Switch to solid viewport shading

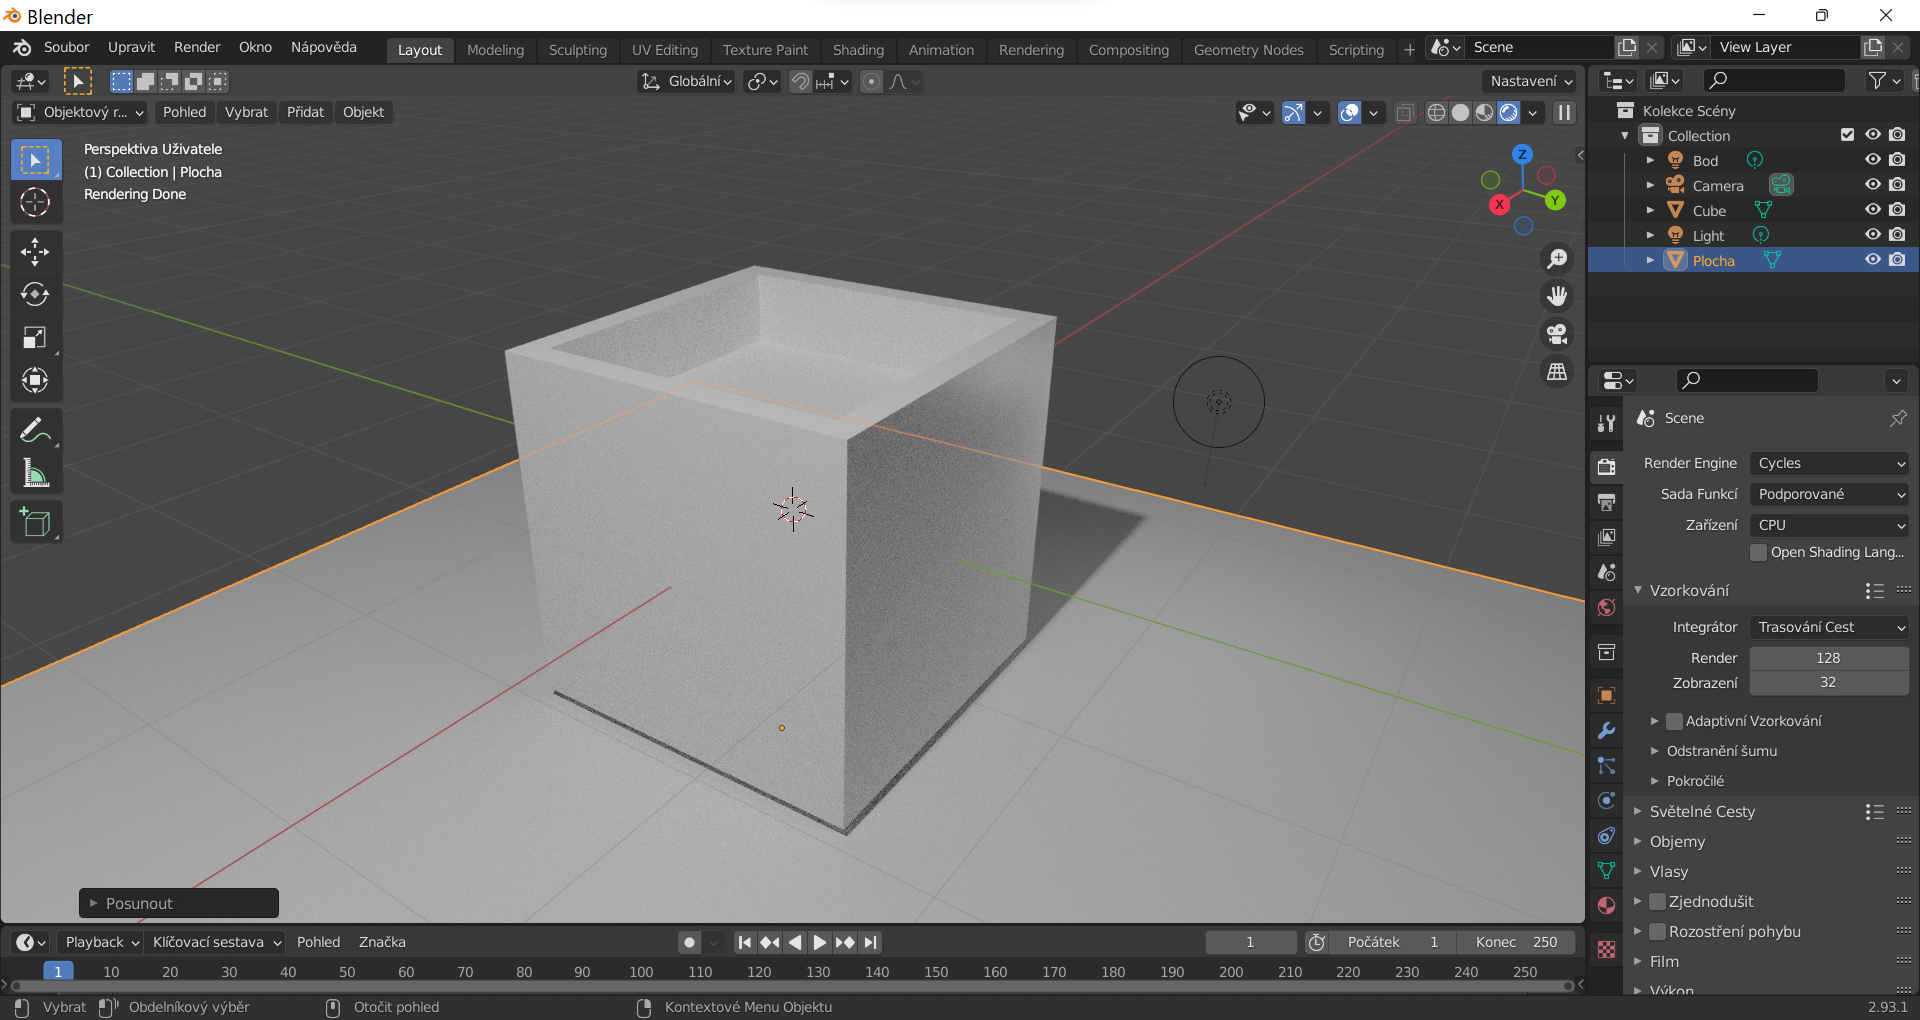(1460, 112)
